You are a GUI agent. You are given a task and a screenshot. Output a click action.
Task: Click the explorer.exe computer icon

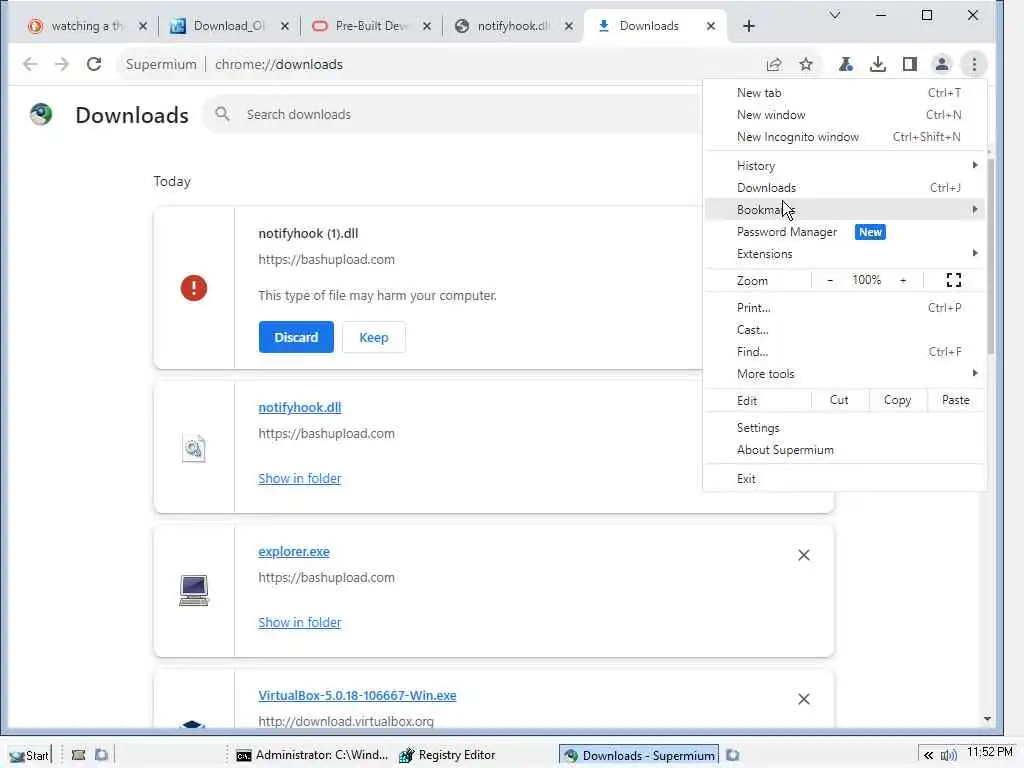click(194, 590)
